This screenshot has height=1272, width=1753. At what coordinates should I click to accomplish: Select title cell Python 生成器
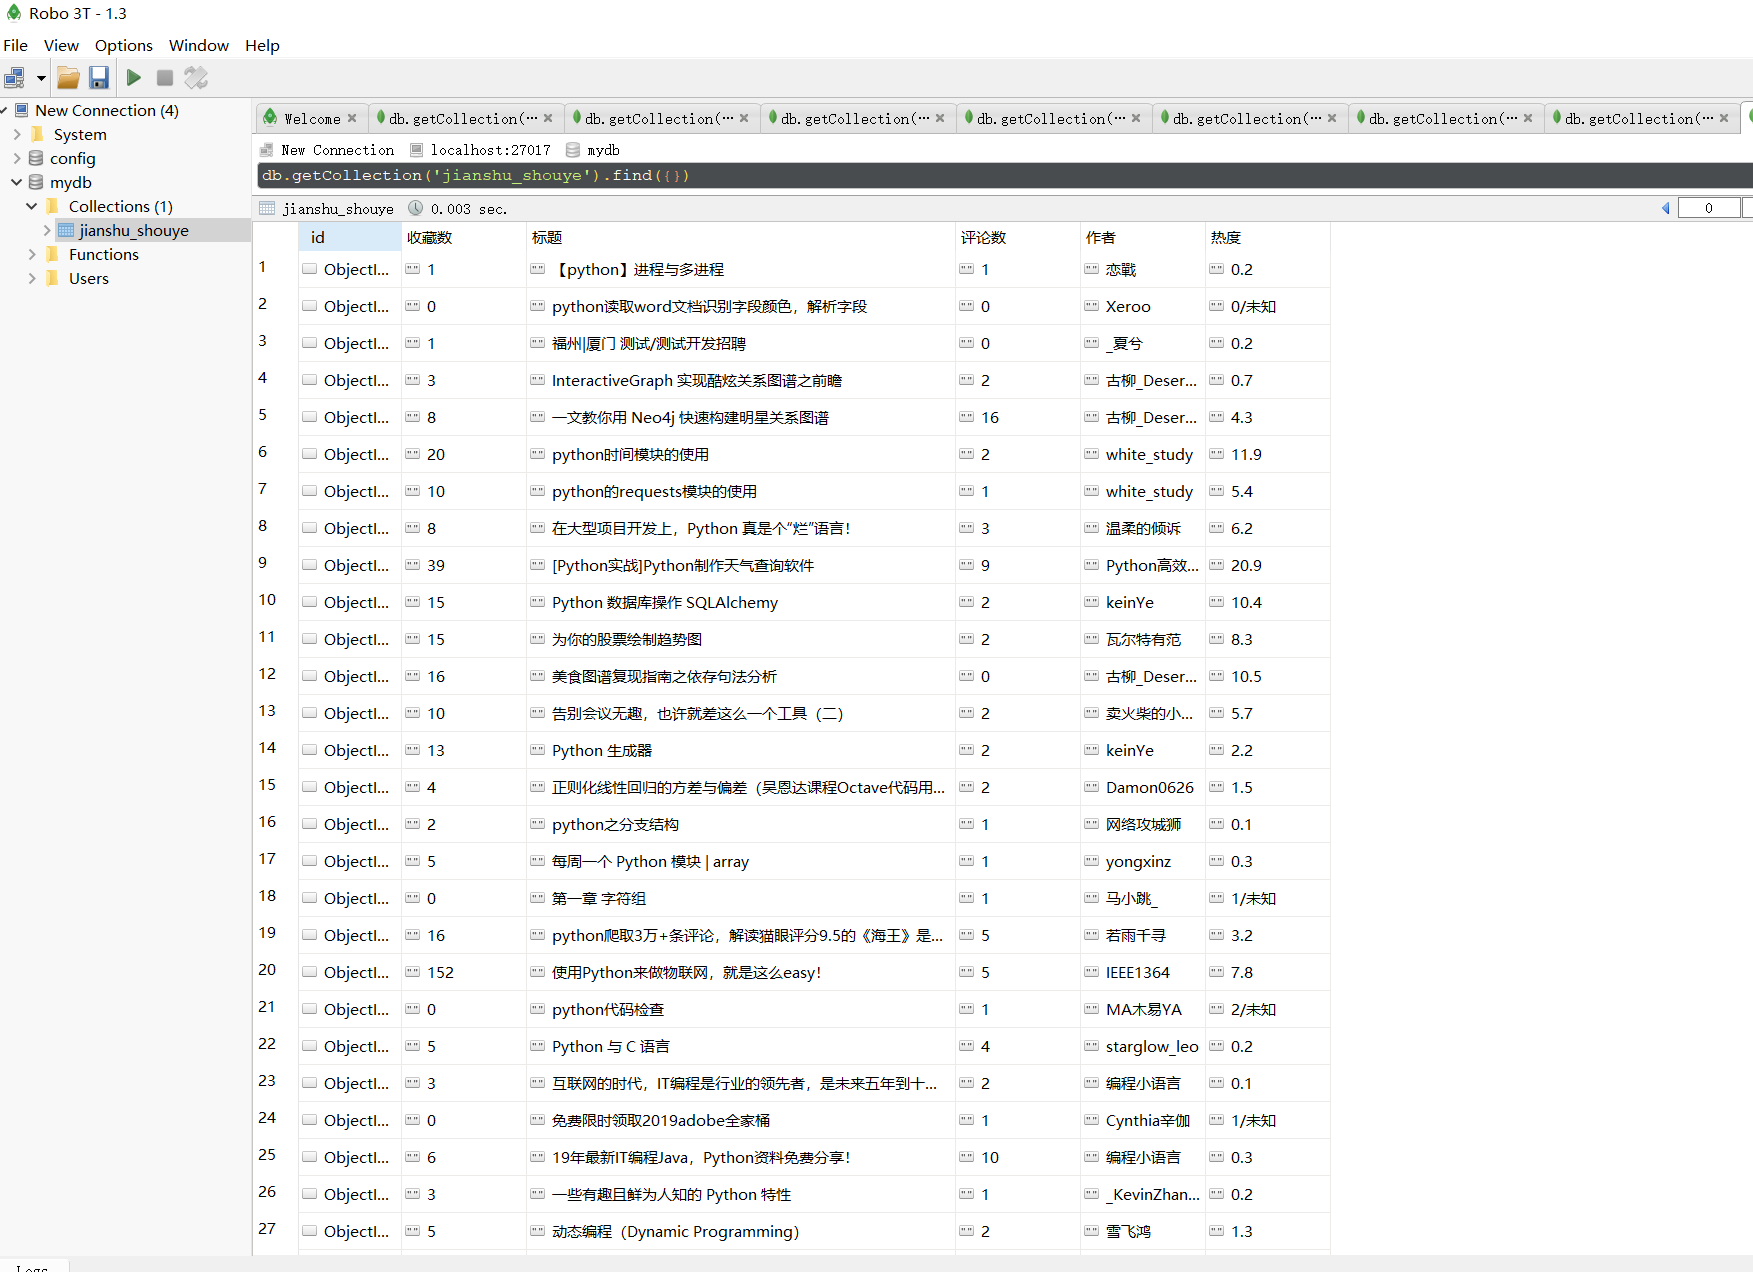coord(740,751)
